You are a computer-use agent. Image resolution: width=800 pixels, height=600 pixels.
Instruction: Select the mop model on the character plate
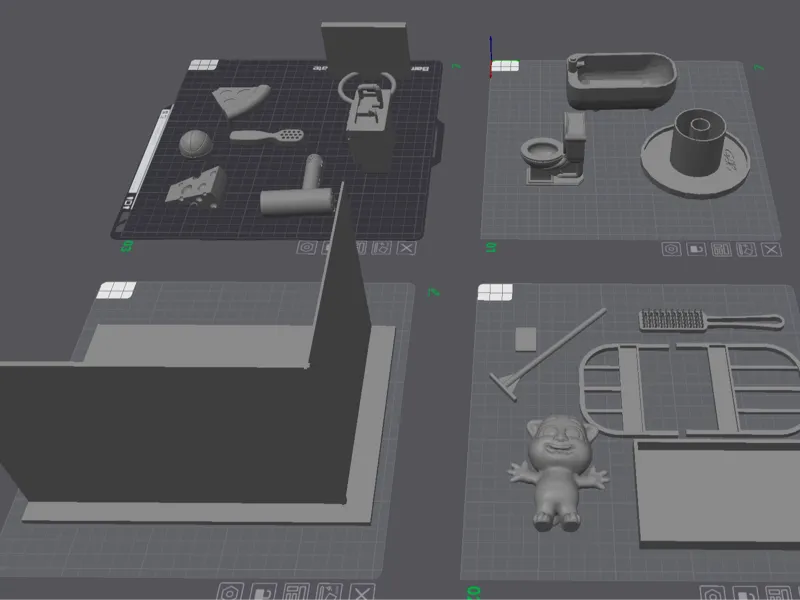548,354
